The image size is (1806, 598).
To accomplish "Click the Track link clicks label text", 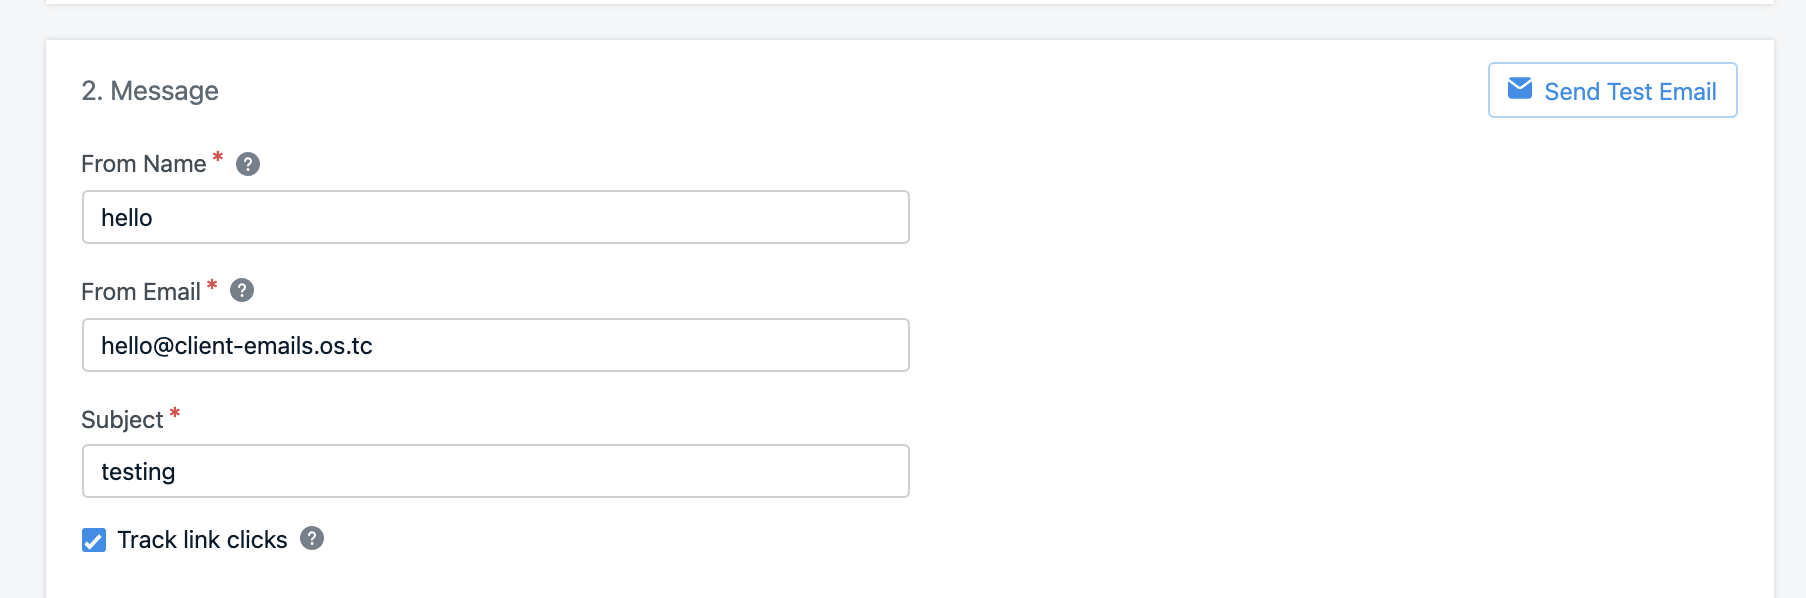I will coord(202,540).
